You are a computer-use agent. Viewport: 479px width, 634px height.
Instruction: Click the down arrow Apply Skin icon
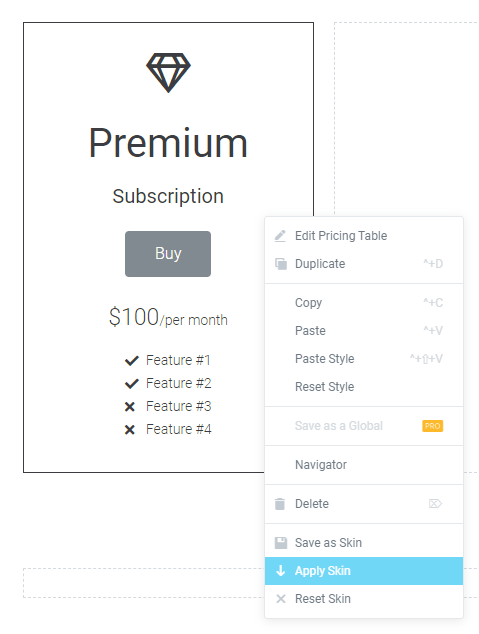[x=281, y=571]
